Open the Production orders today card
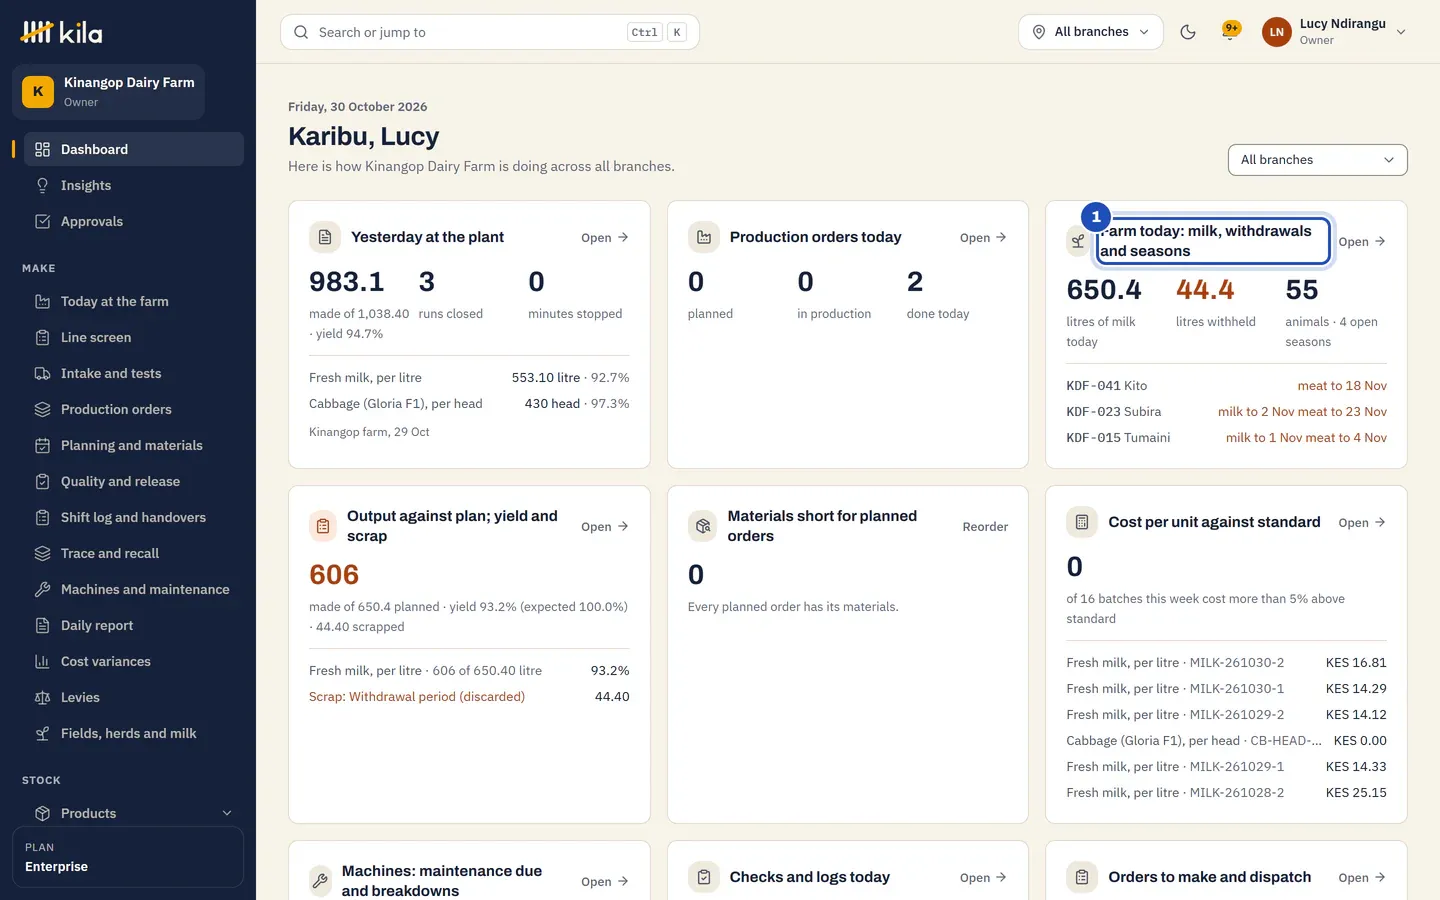The image size is (1440, 900). 983,238
